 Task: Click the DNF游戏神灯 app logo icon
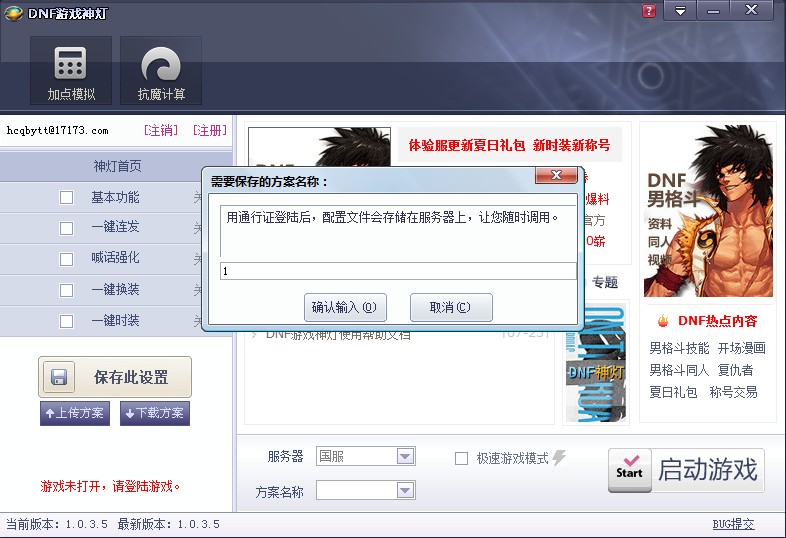click(13, 13)
